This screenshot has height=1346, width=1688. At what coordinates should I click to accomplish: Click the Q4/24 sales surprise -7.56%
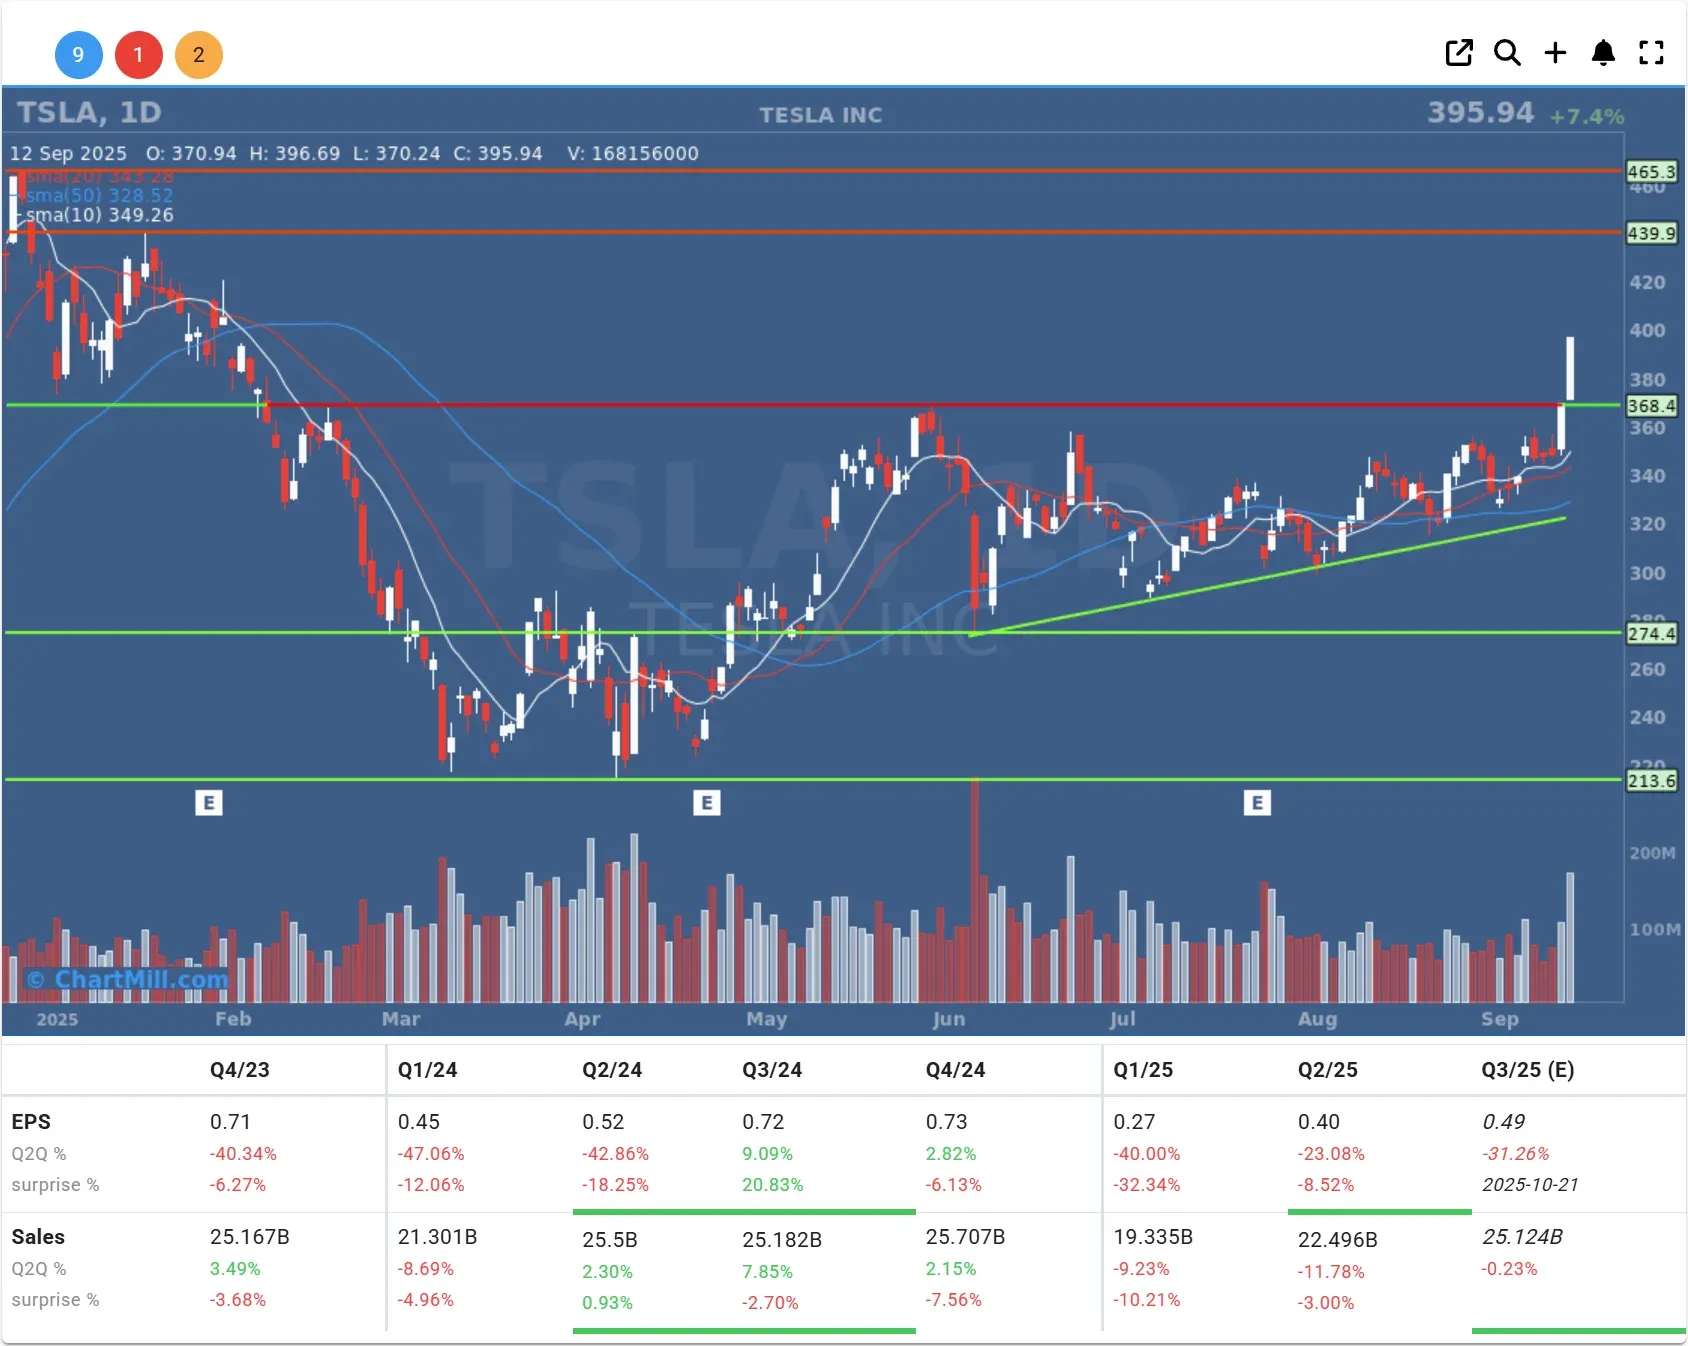[x=954, y=1300]
